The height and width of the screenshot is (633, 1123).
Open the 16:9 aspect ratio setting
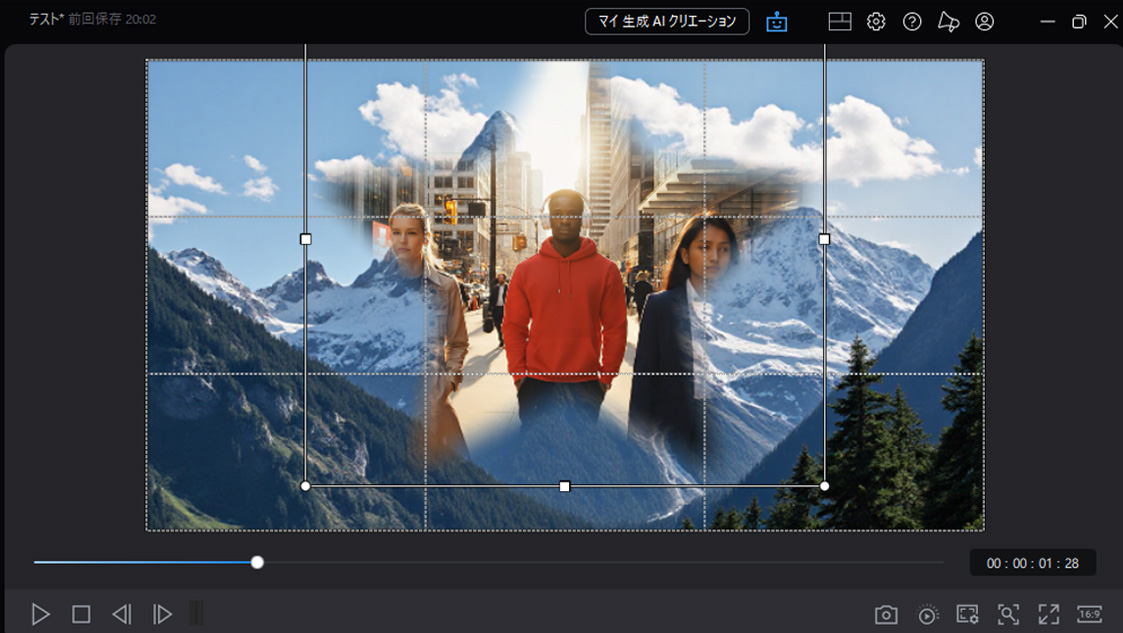(1088, 613)
